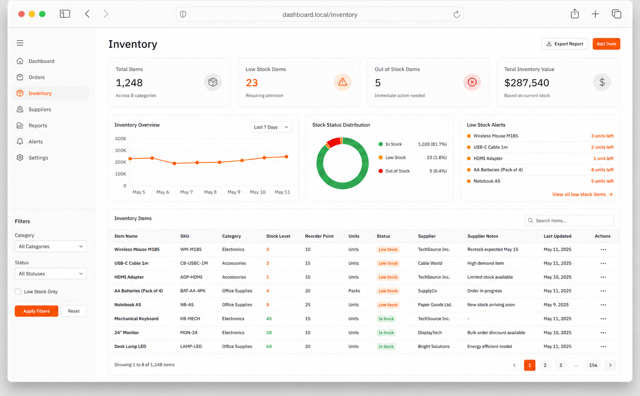Viewport: 640px width, 396px height.
Task: Open actions menu for 24" Monitor row
Action: tap(603, 333)
